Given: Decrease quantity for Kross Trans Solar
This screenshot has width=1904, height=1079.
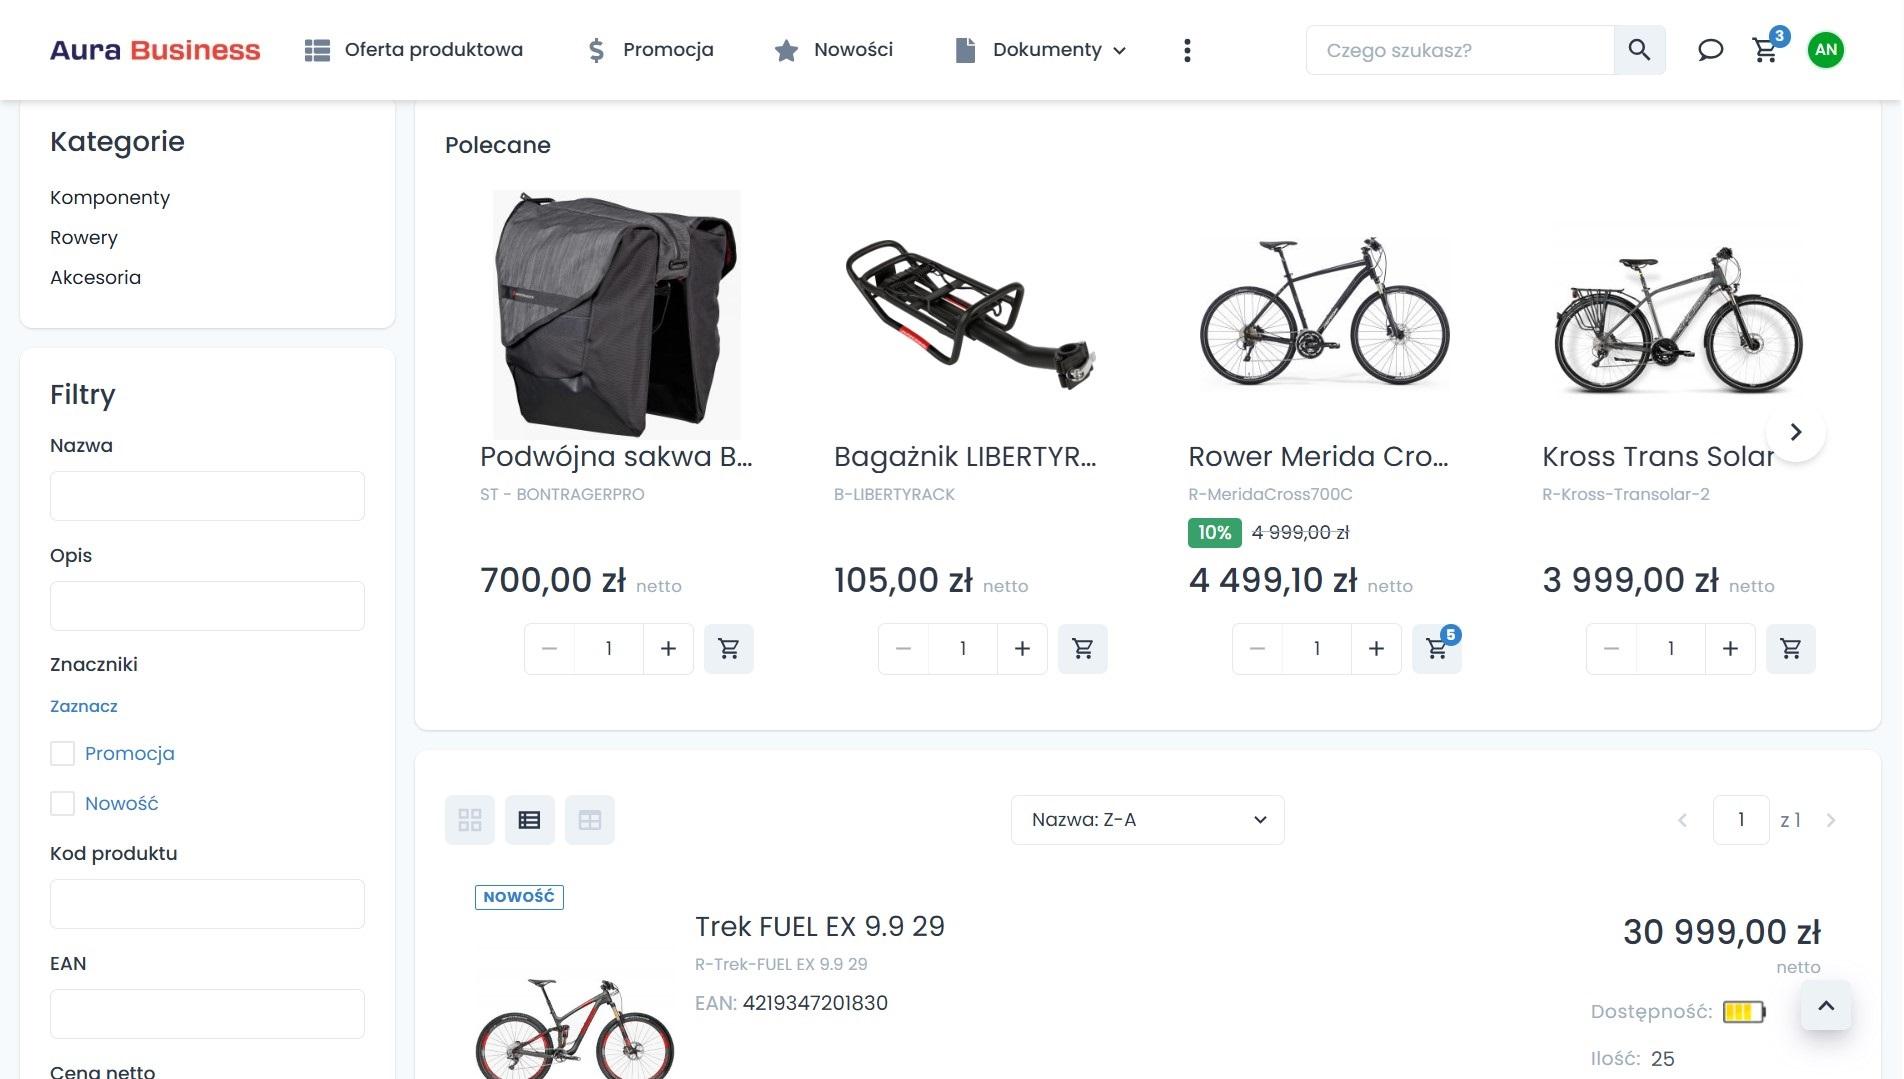Looking at the screenshot, I should (x=1611, y=649).
